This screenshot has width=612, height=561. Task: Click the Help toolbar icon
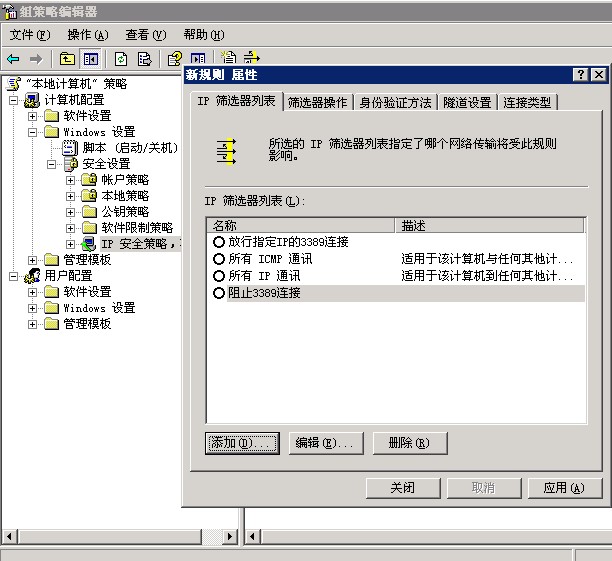click(175, 59)
